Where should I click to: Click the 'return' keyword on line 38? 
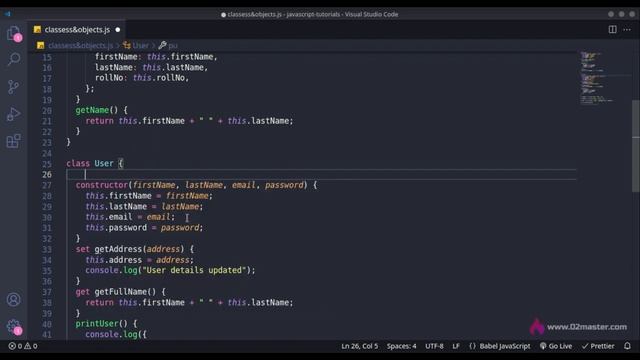coord(99,302)
